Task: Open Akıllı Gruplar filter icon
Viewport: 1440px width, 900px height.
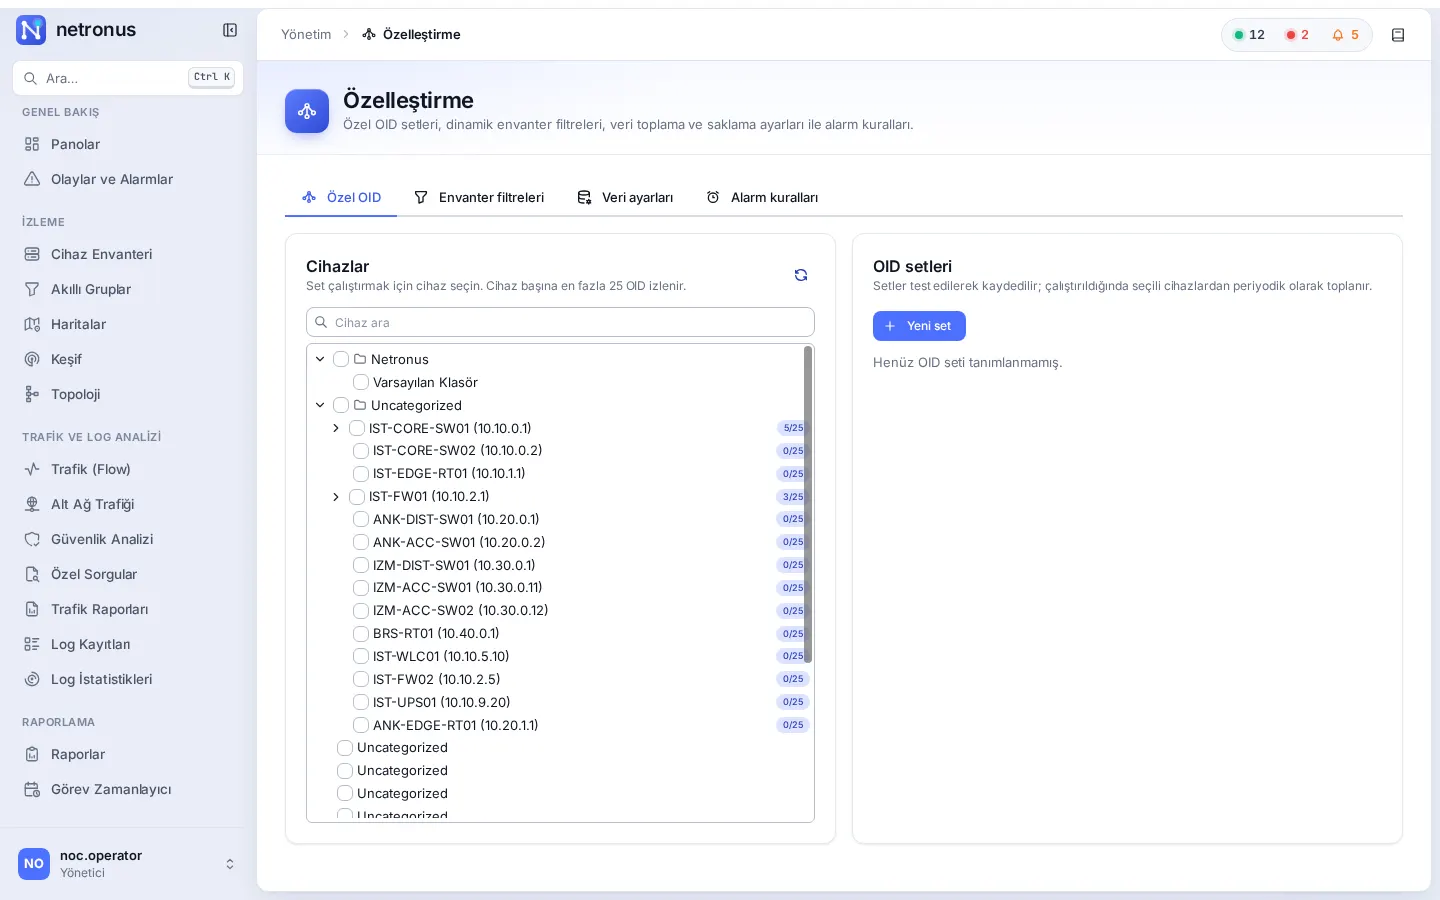Action: [x=32, y=289]
